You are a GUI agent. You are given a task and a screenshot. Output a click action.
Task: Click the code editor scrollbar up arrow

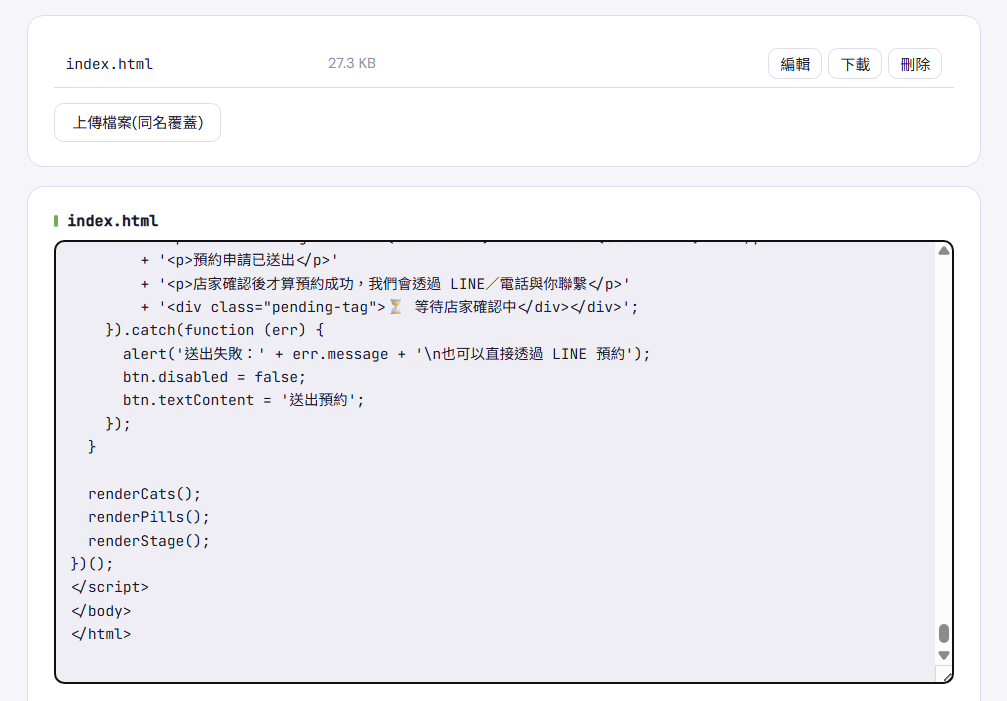coord(943,251)
